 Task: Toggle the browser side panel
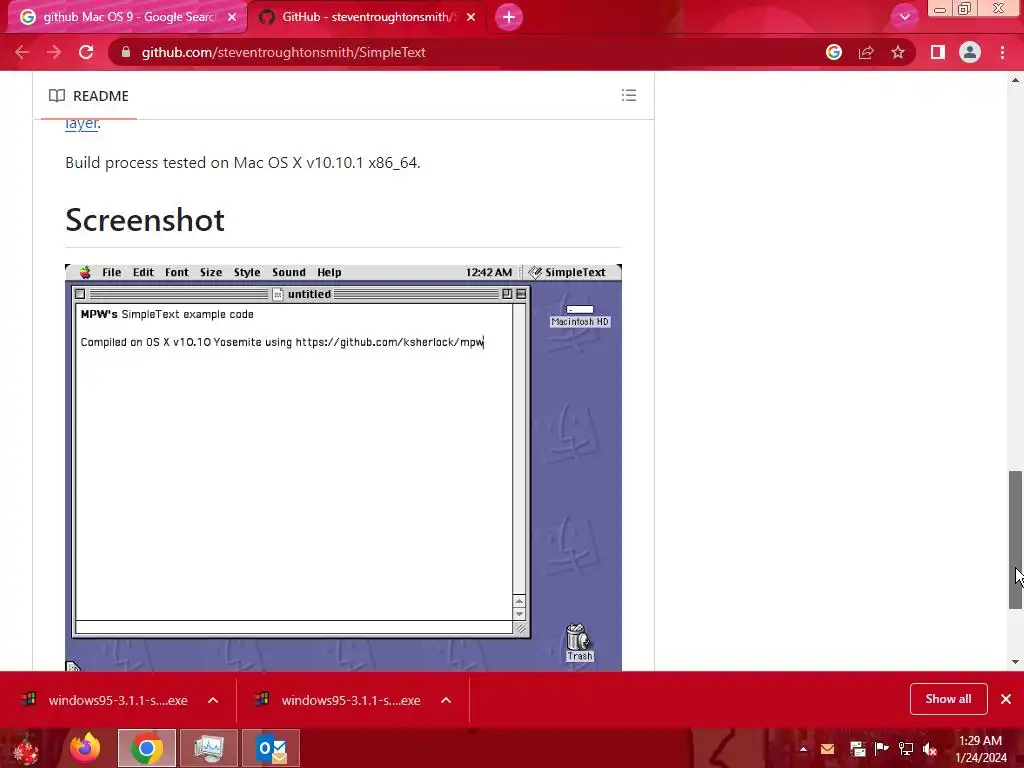[x=938, y=52]
